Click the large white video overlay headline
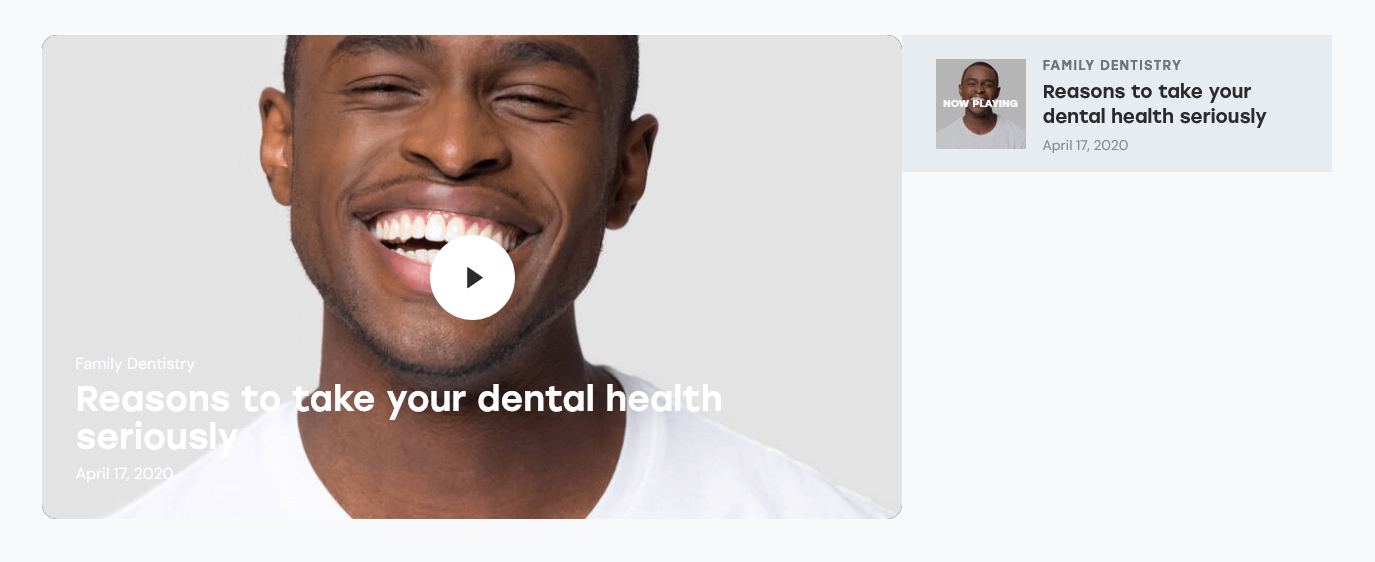This screenshot has height=562, width=1375. pos(399,417)
